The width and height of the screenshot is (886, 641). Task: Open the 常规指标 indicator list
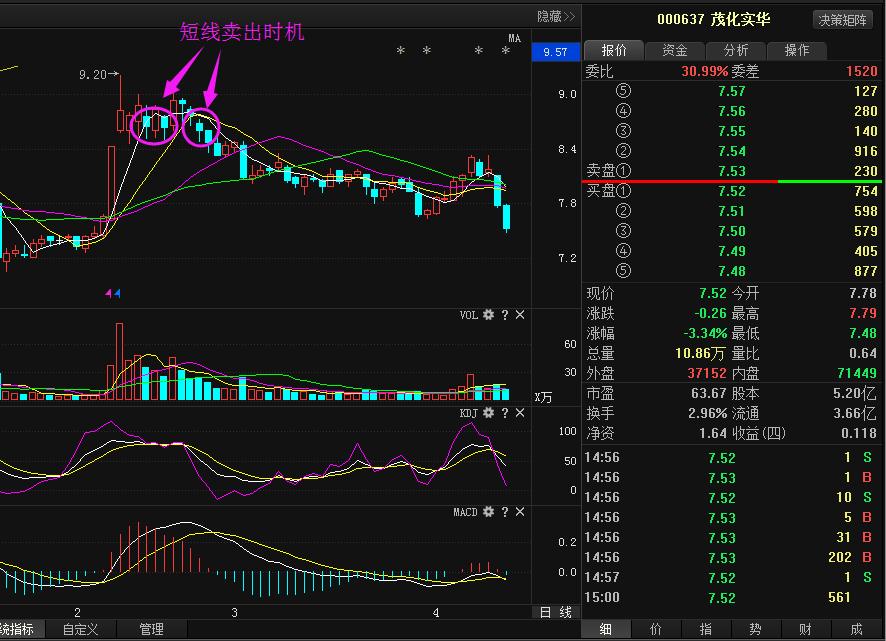click(x=16, y=629)
